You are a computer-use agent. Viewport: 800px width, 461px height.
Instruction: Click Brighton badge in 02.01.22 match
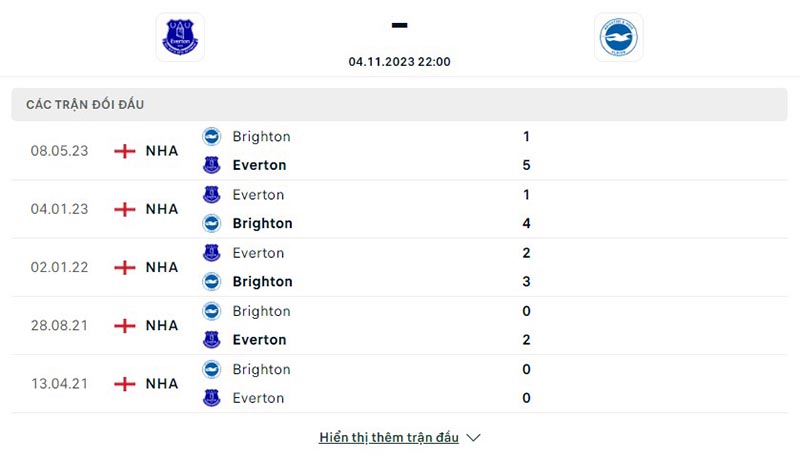[211, 281]
